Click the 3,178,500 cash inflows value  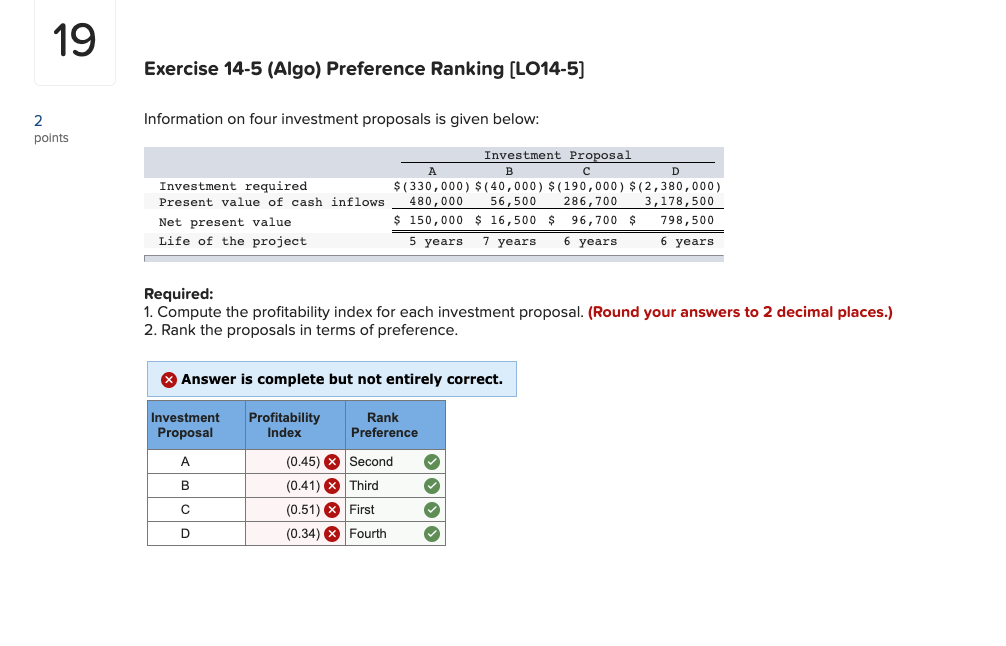pos(679,201)
